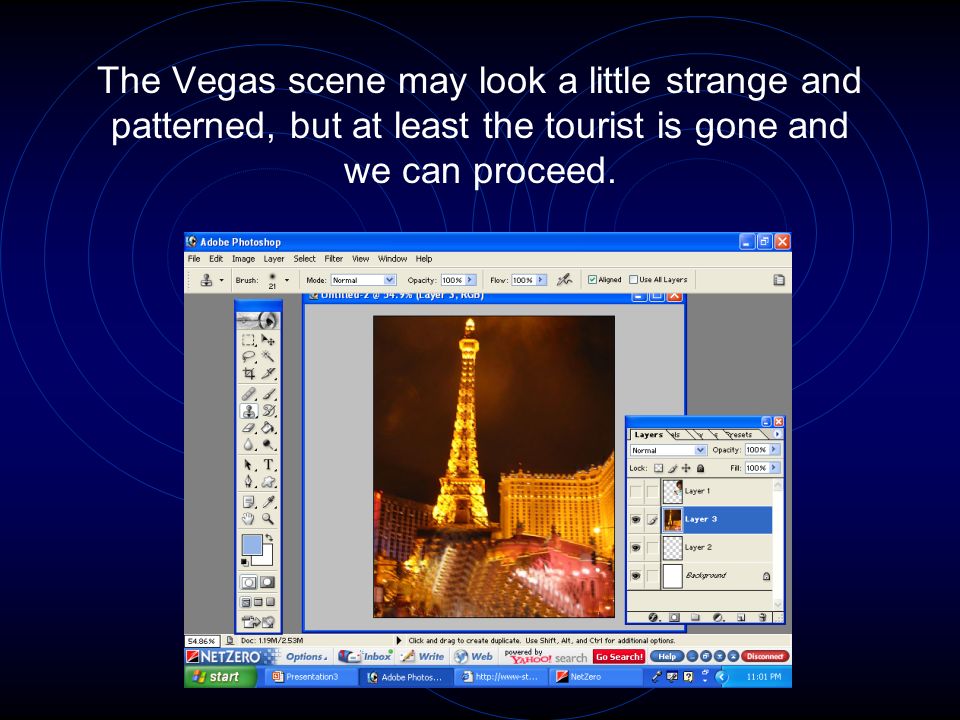The width and height of the screenshot is (960, 720).
Task: Select the Path Selection arrow tool
Action: [249, 465]
